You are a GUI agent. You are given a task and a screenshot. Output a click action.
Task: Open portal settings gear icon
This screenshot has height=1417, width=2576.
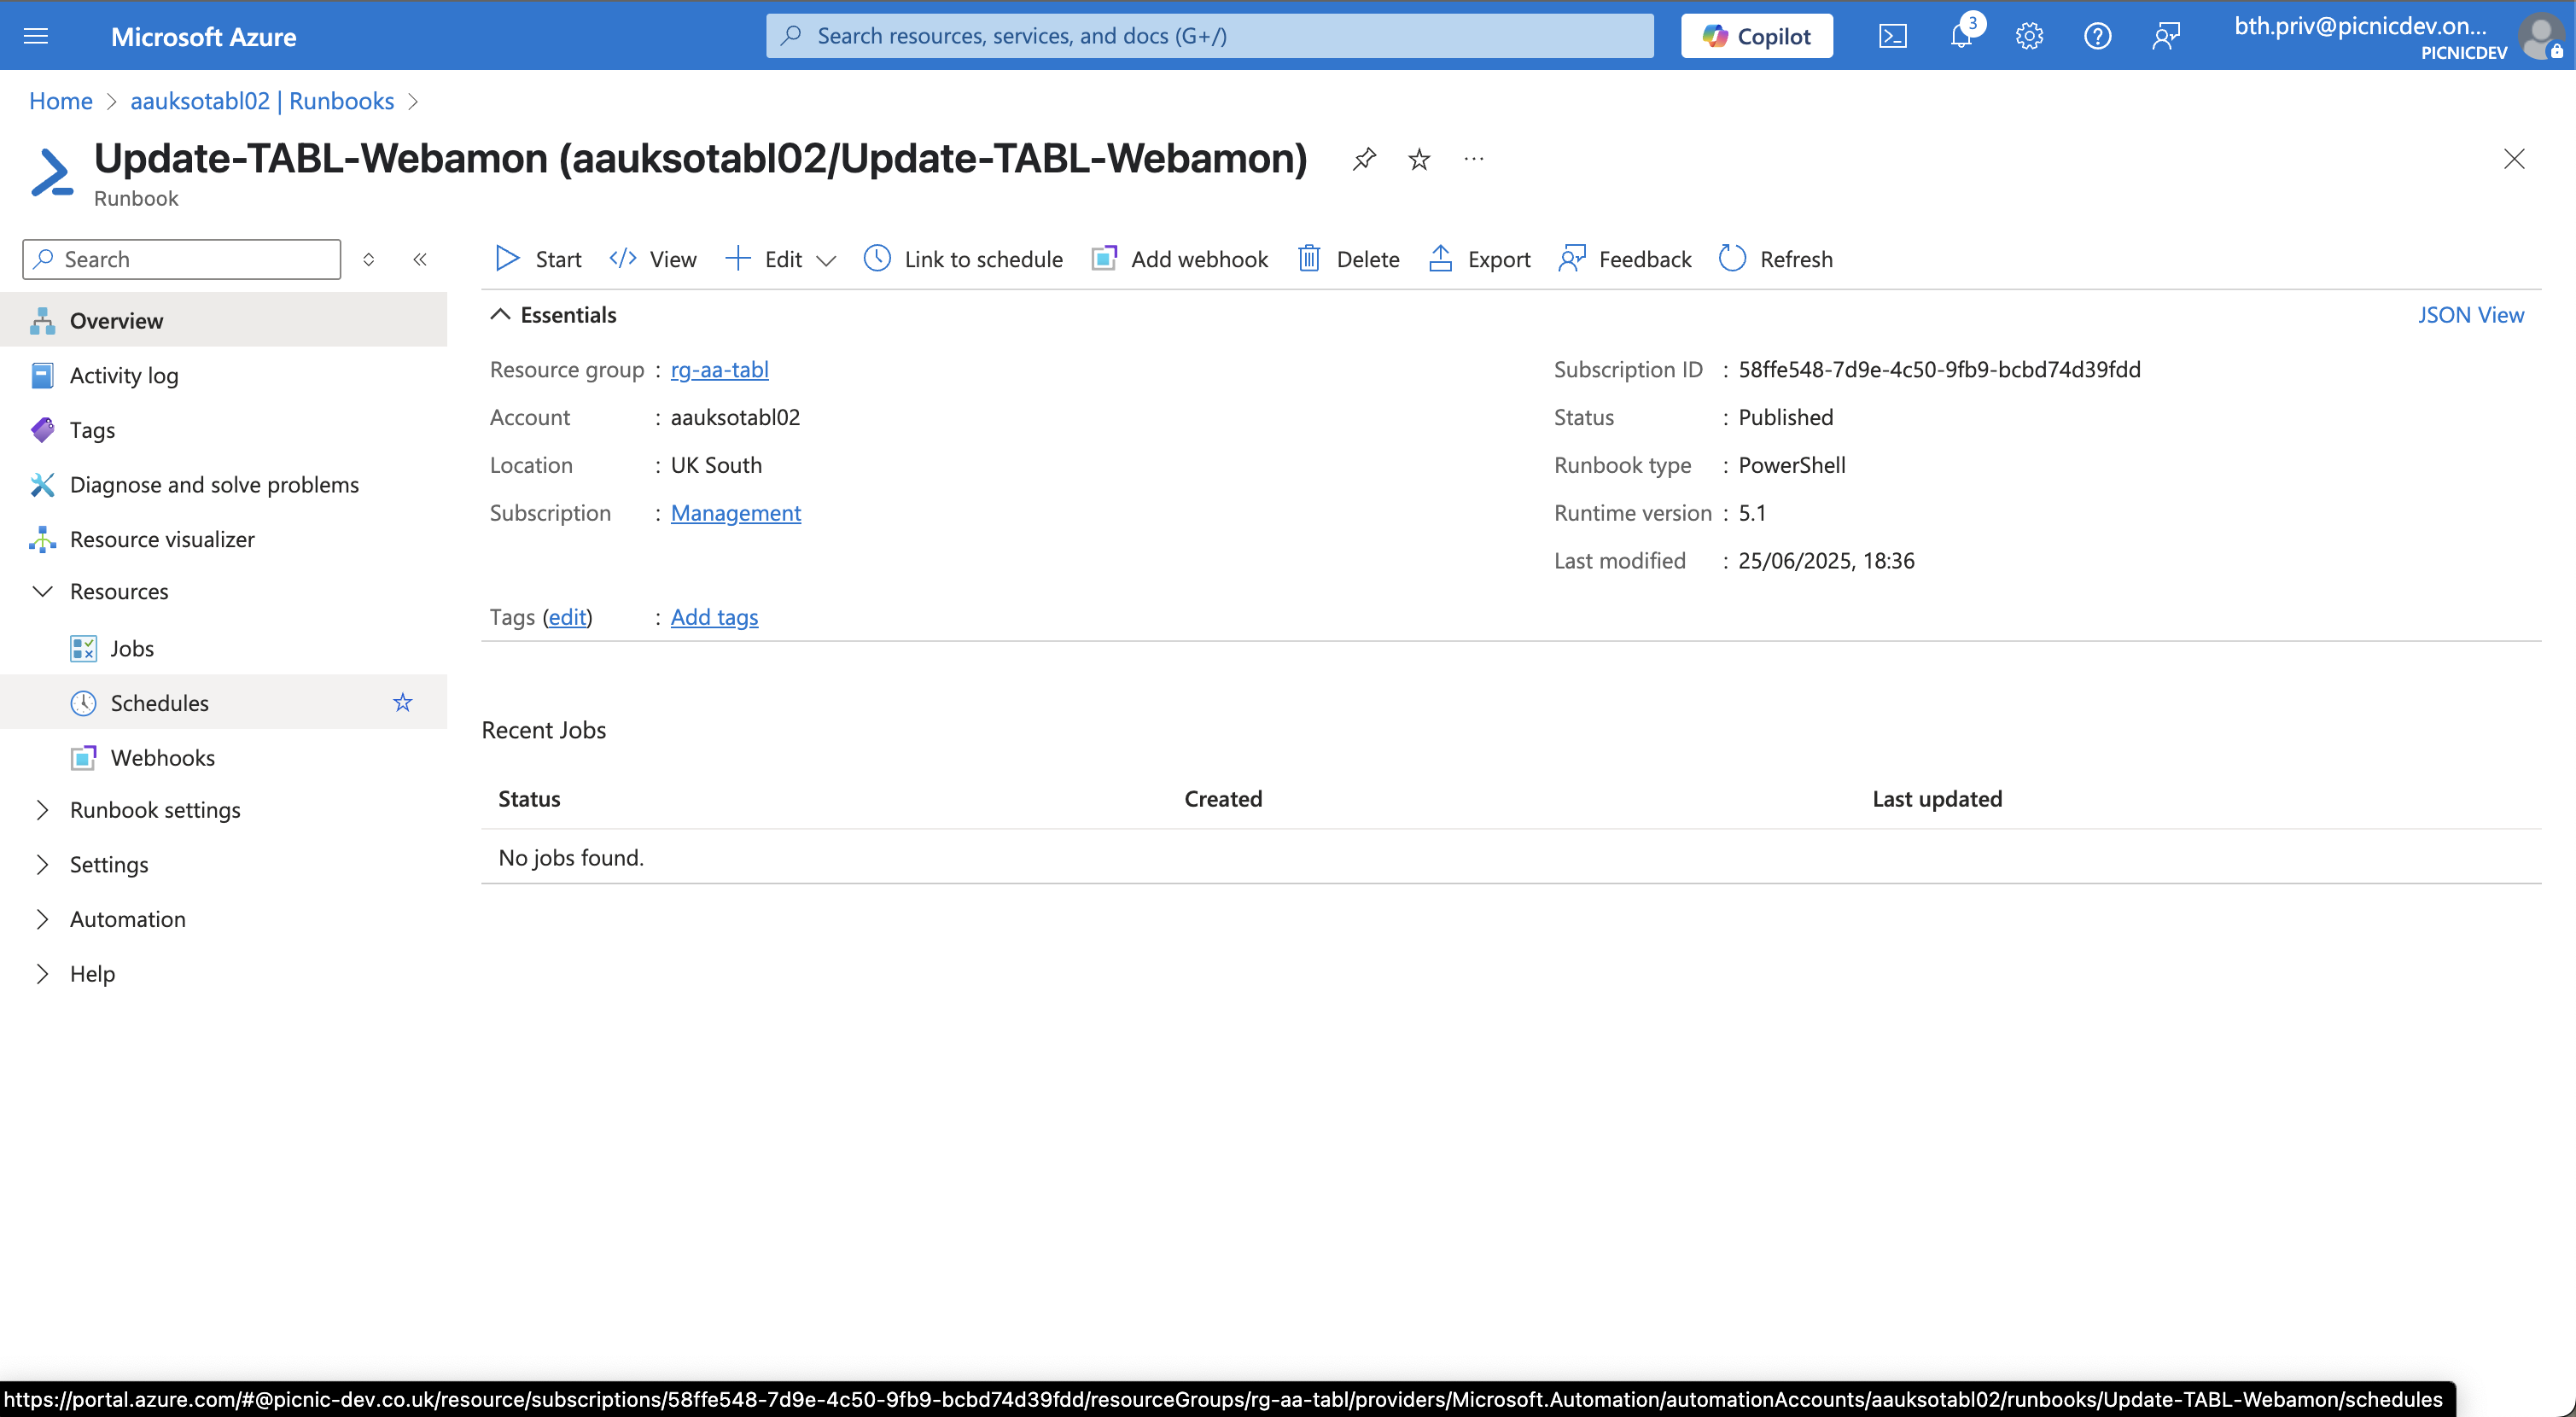click(2029, 36)
